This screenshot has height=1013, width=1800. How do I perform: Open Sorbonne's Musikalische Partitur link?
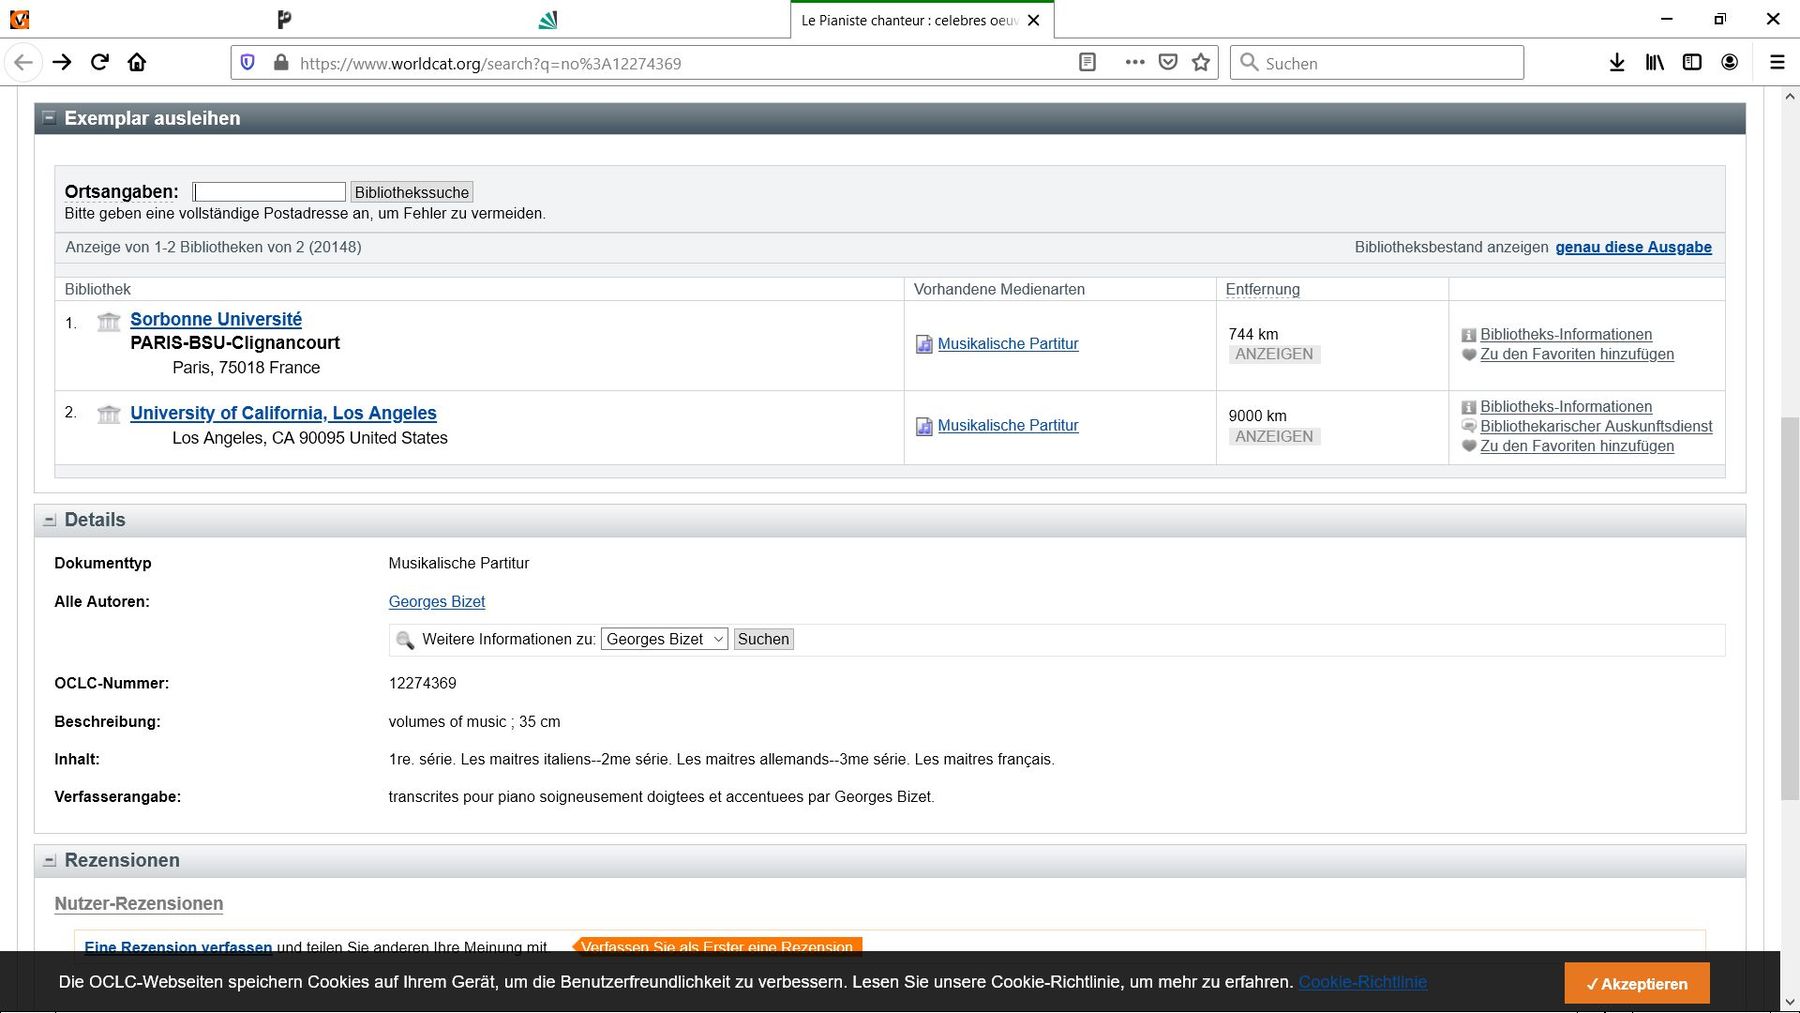1008,343
